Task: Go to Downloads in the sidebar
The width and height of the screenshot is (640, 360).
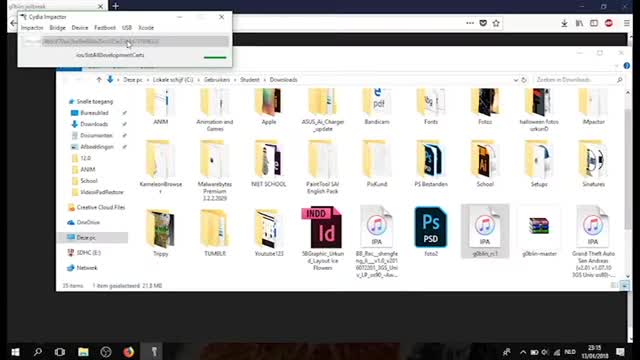Action: point(94,124)
